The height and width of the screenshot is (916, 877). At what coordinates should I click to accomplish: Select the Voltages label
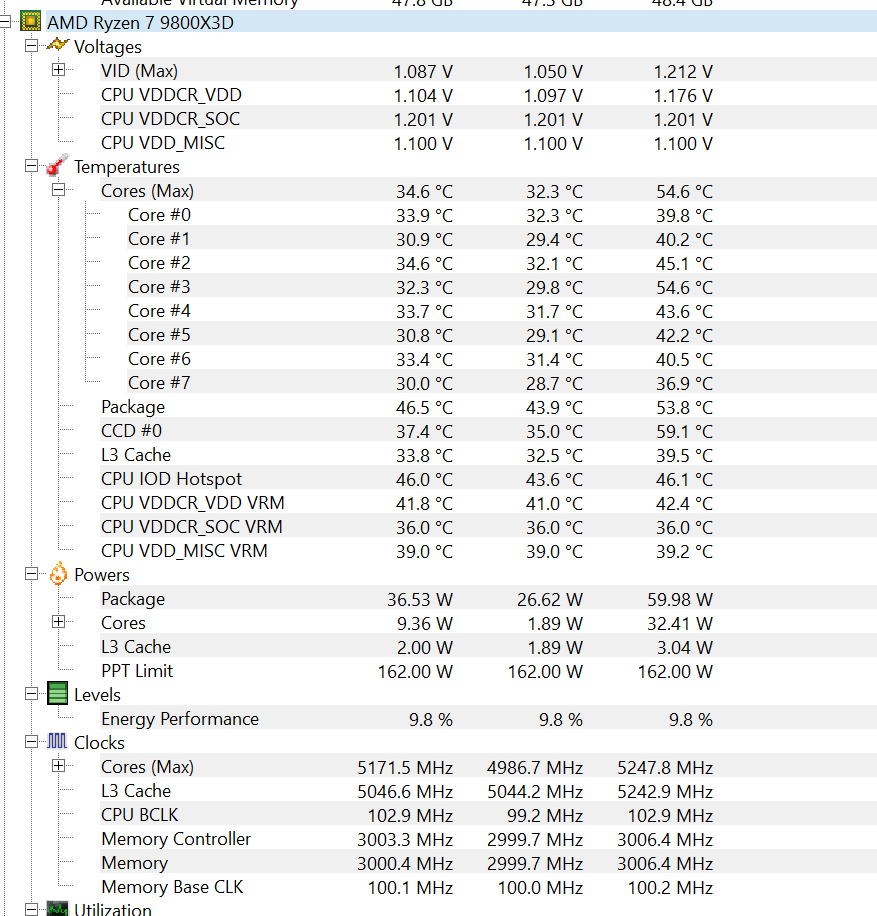click(108, 47)
